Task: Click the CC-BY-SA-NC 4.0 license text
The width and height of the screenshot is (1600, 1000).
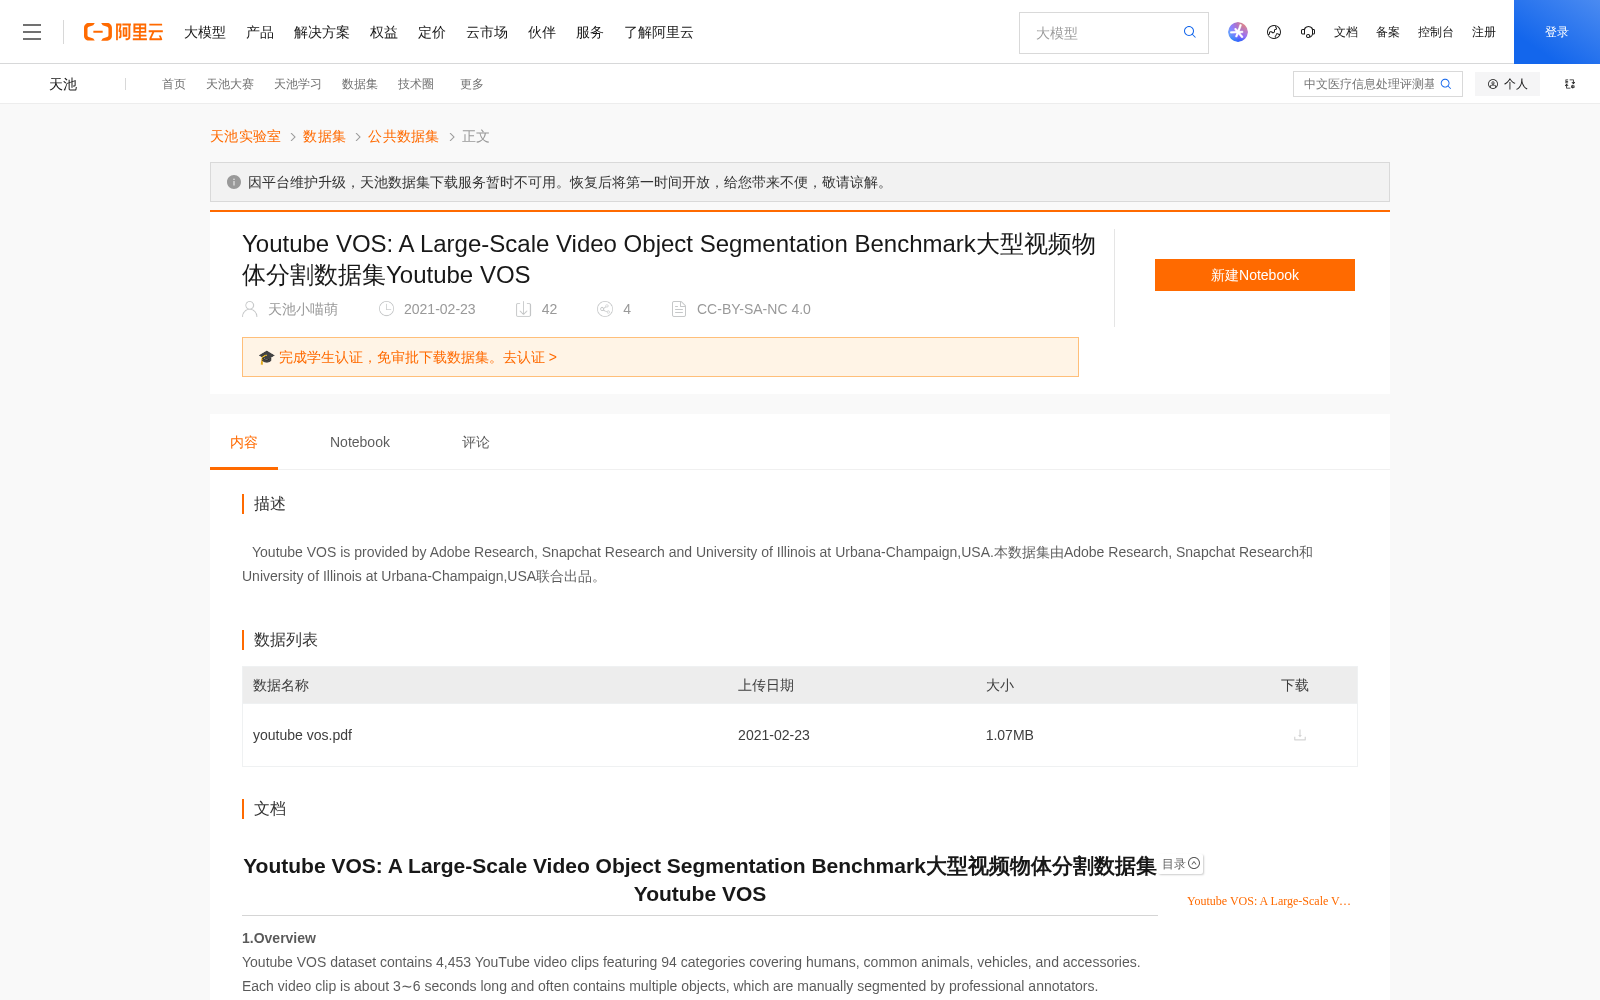Action: [x=754, y=309]
